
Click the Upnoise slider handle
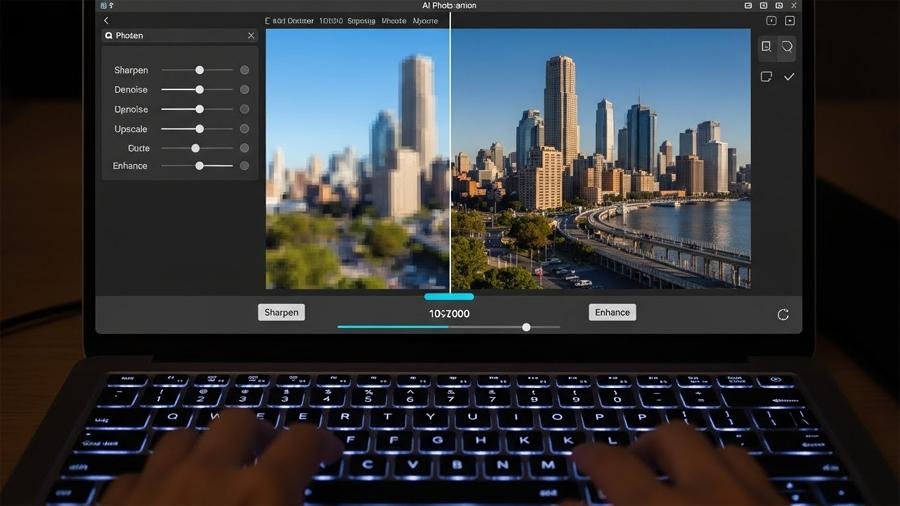[199, 109]
